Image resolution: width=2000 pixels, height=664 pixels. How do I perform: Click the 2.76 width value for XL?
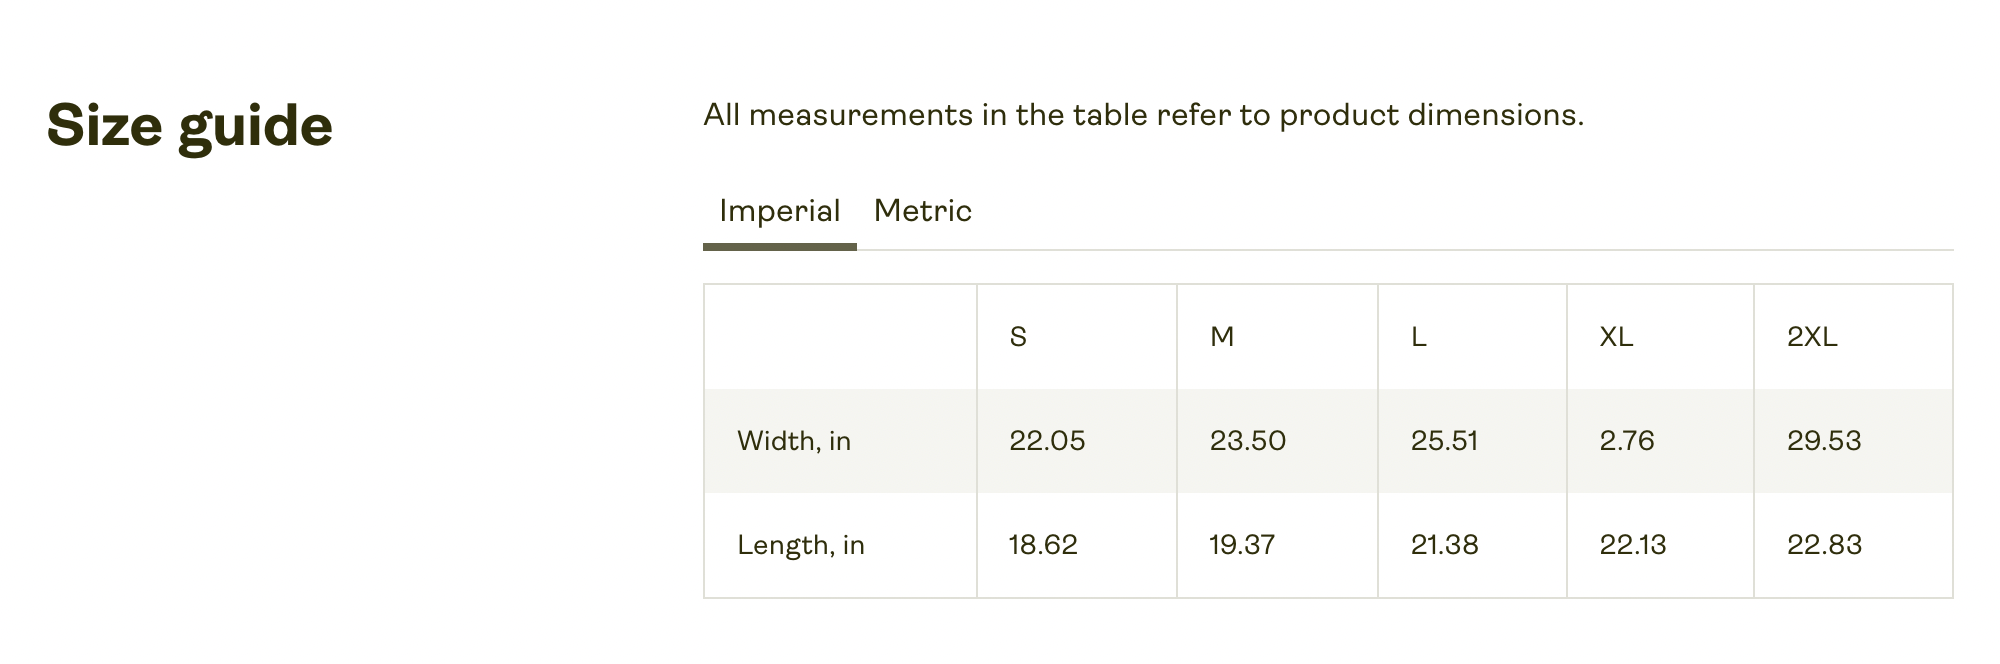[1627, 441]
